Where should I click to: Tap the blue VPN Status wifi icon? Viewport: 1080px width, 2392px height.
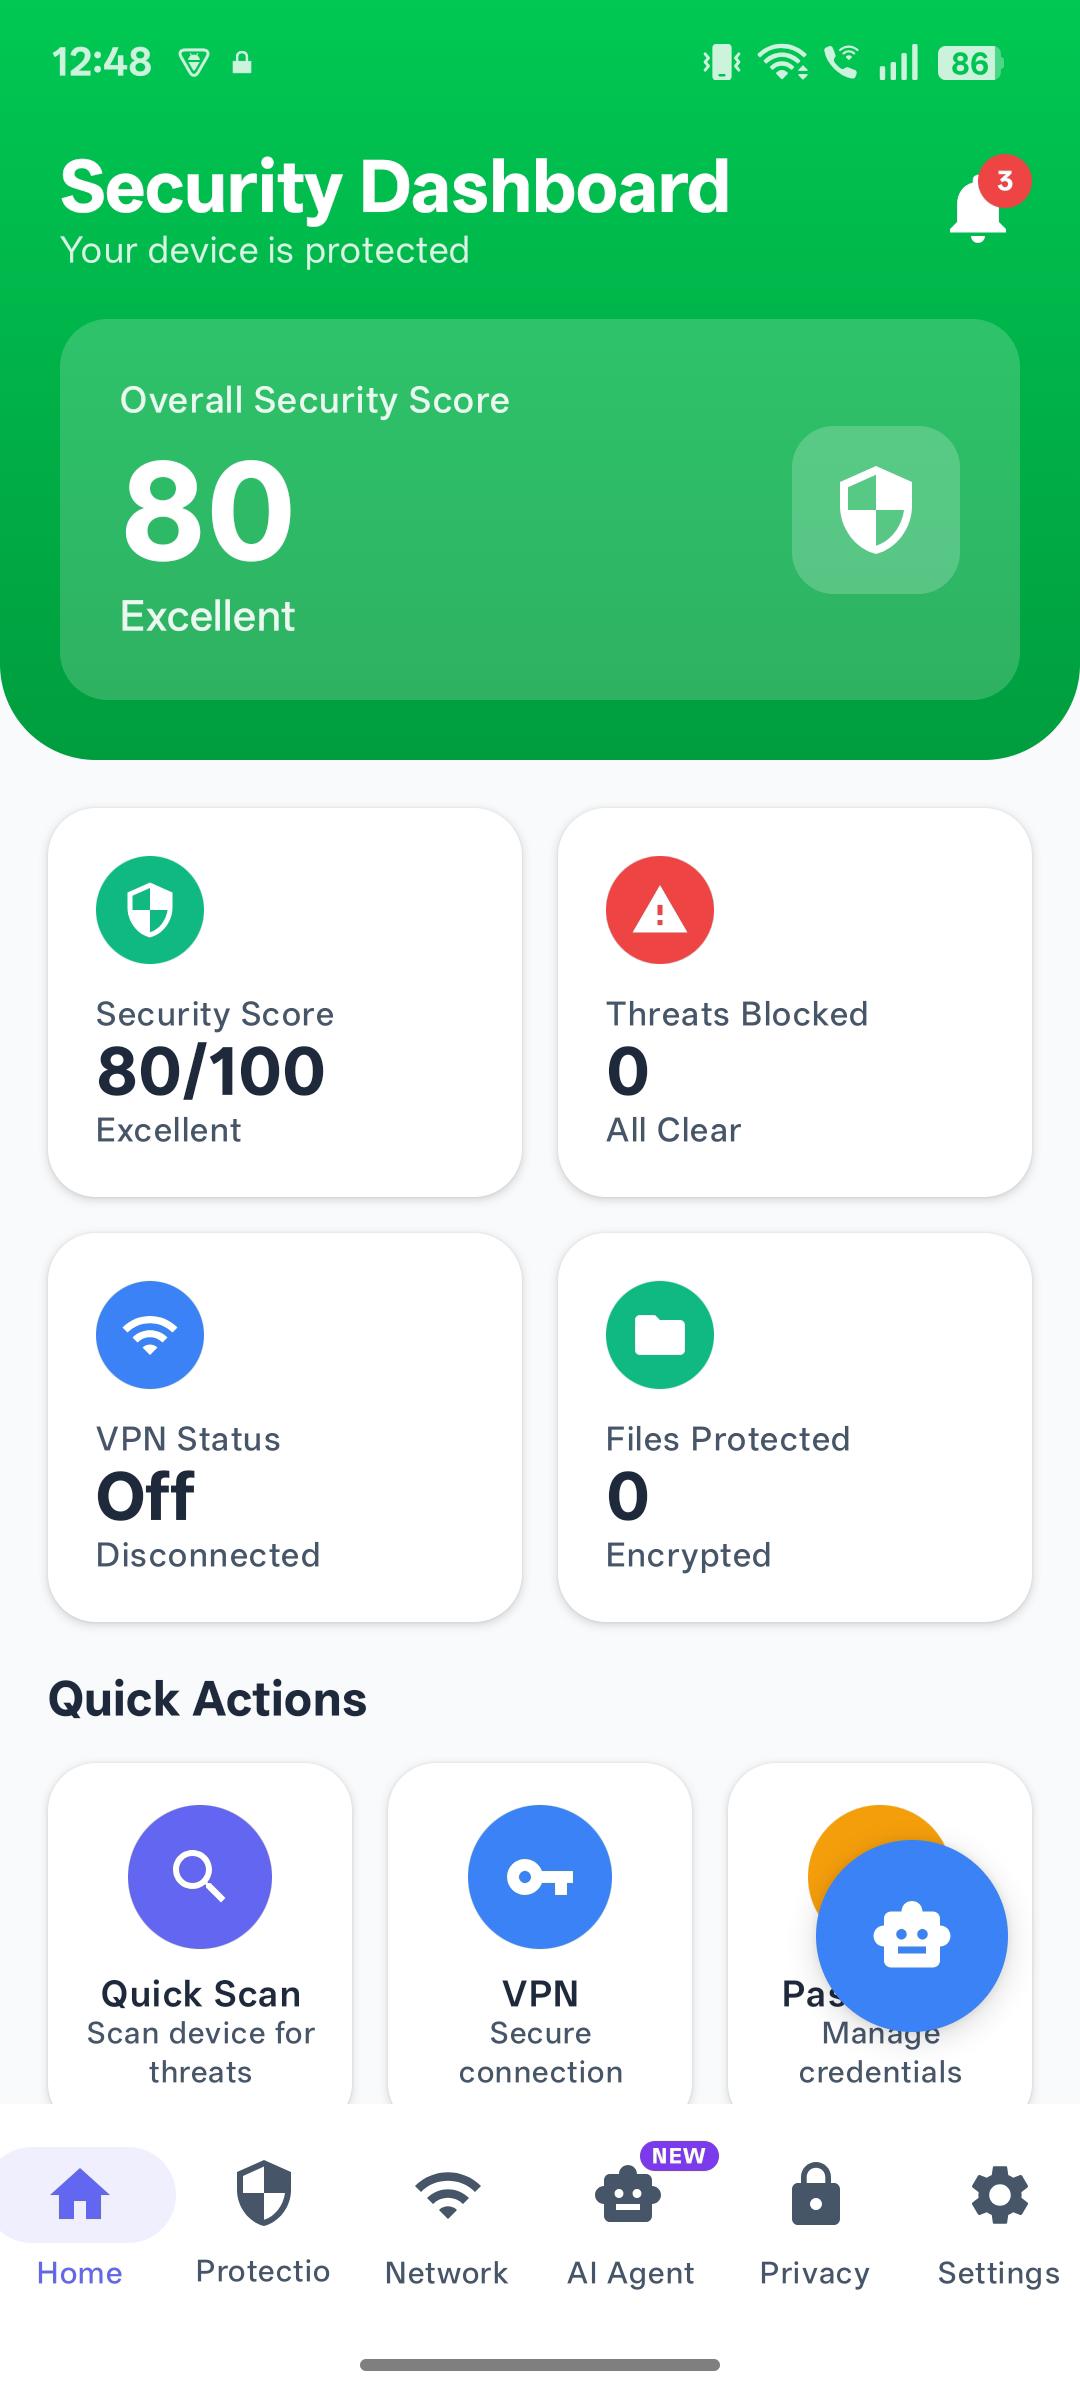(150, 1335)
